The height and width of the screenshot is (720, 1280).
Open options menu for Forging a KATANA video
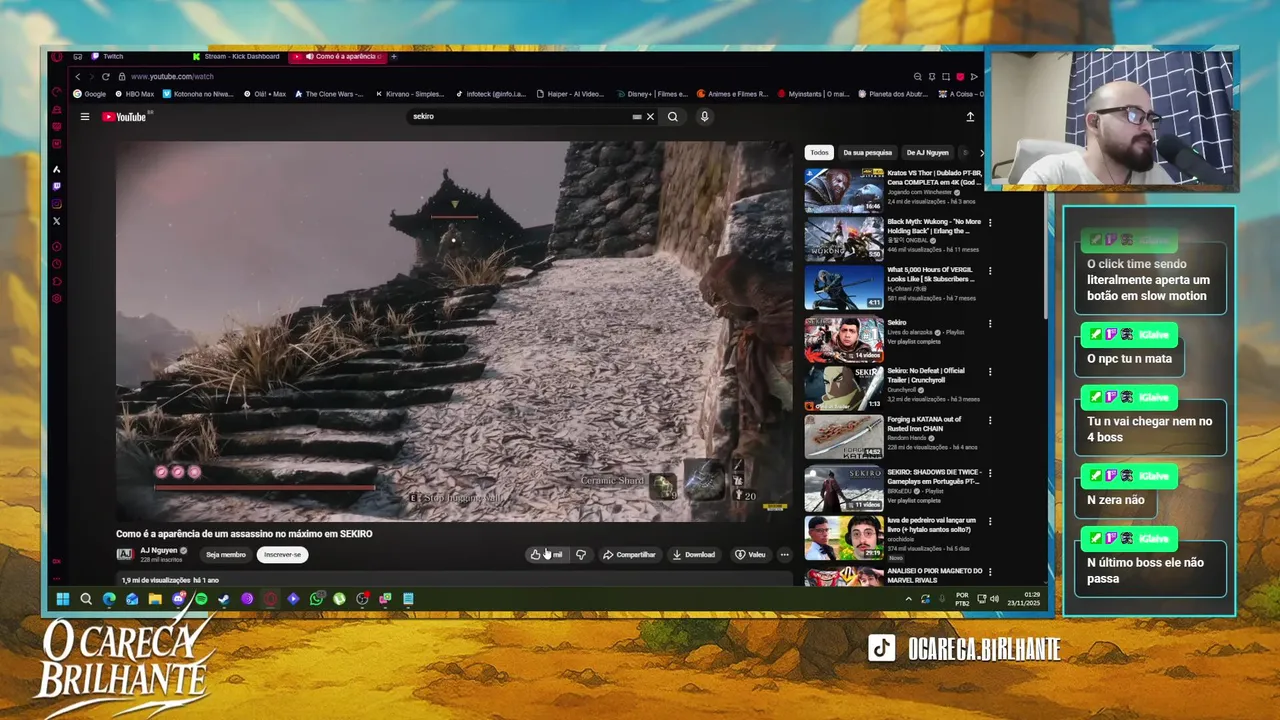990,421
